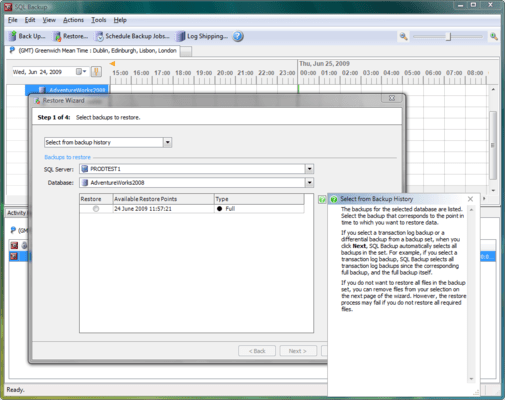Click the orange timeline marker button next to date
Image resolution: width=505 pixels, height=400 pixels.
96,72
